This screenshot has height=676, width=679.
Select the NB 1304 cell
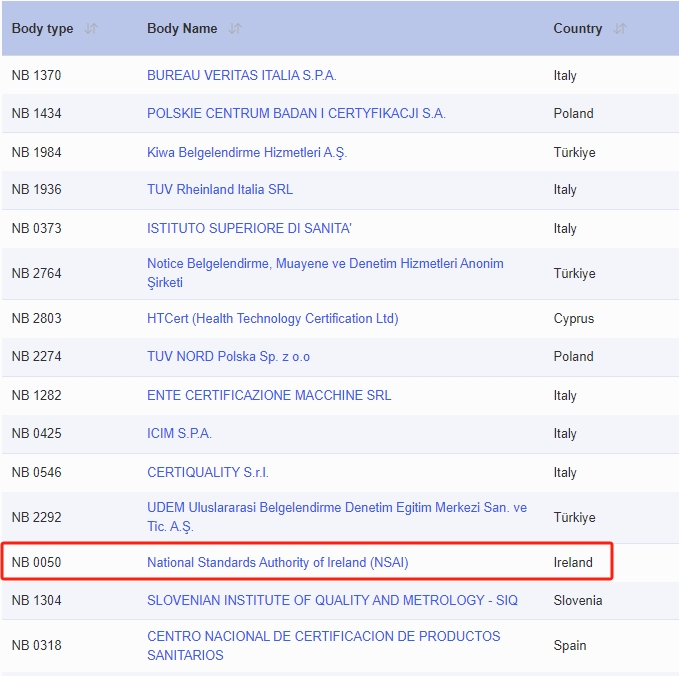point(36,600)
